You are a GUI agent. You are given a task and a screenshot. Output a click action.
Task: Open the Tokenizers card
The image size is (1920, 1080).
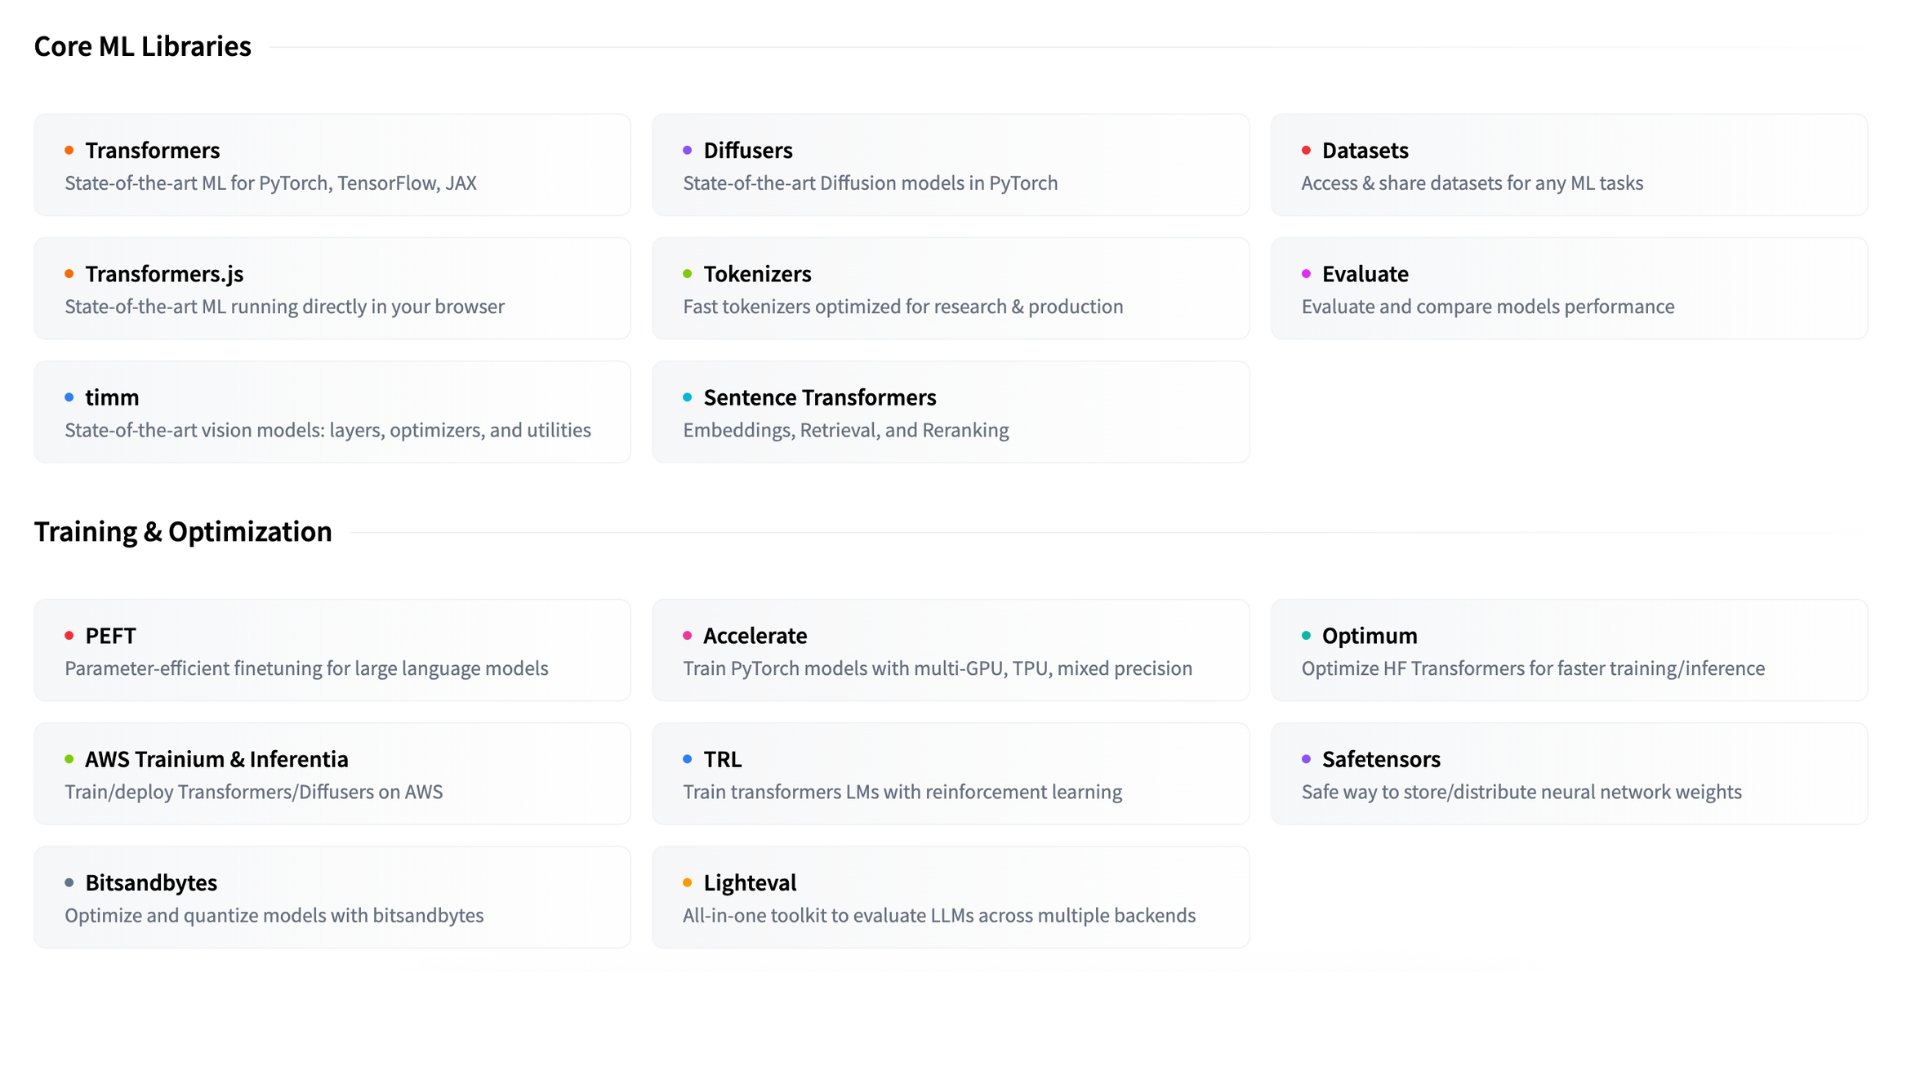coord(950,288)
